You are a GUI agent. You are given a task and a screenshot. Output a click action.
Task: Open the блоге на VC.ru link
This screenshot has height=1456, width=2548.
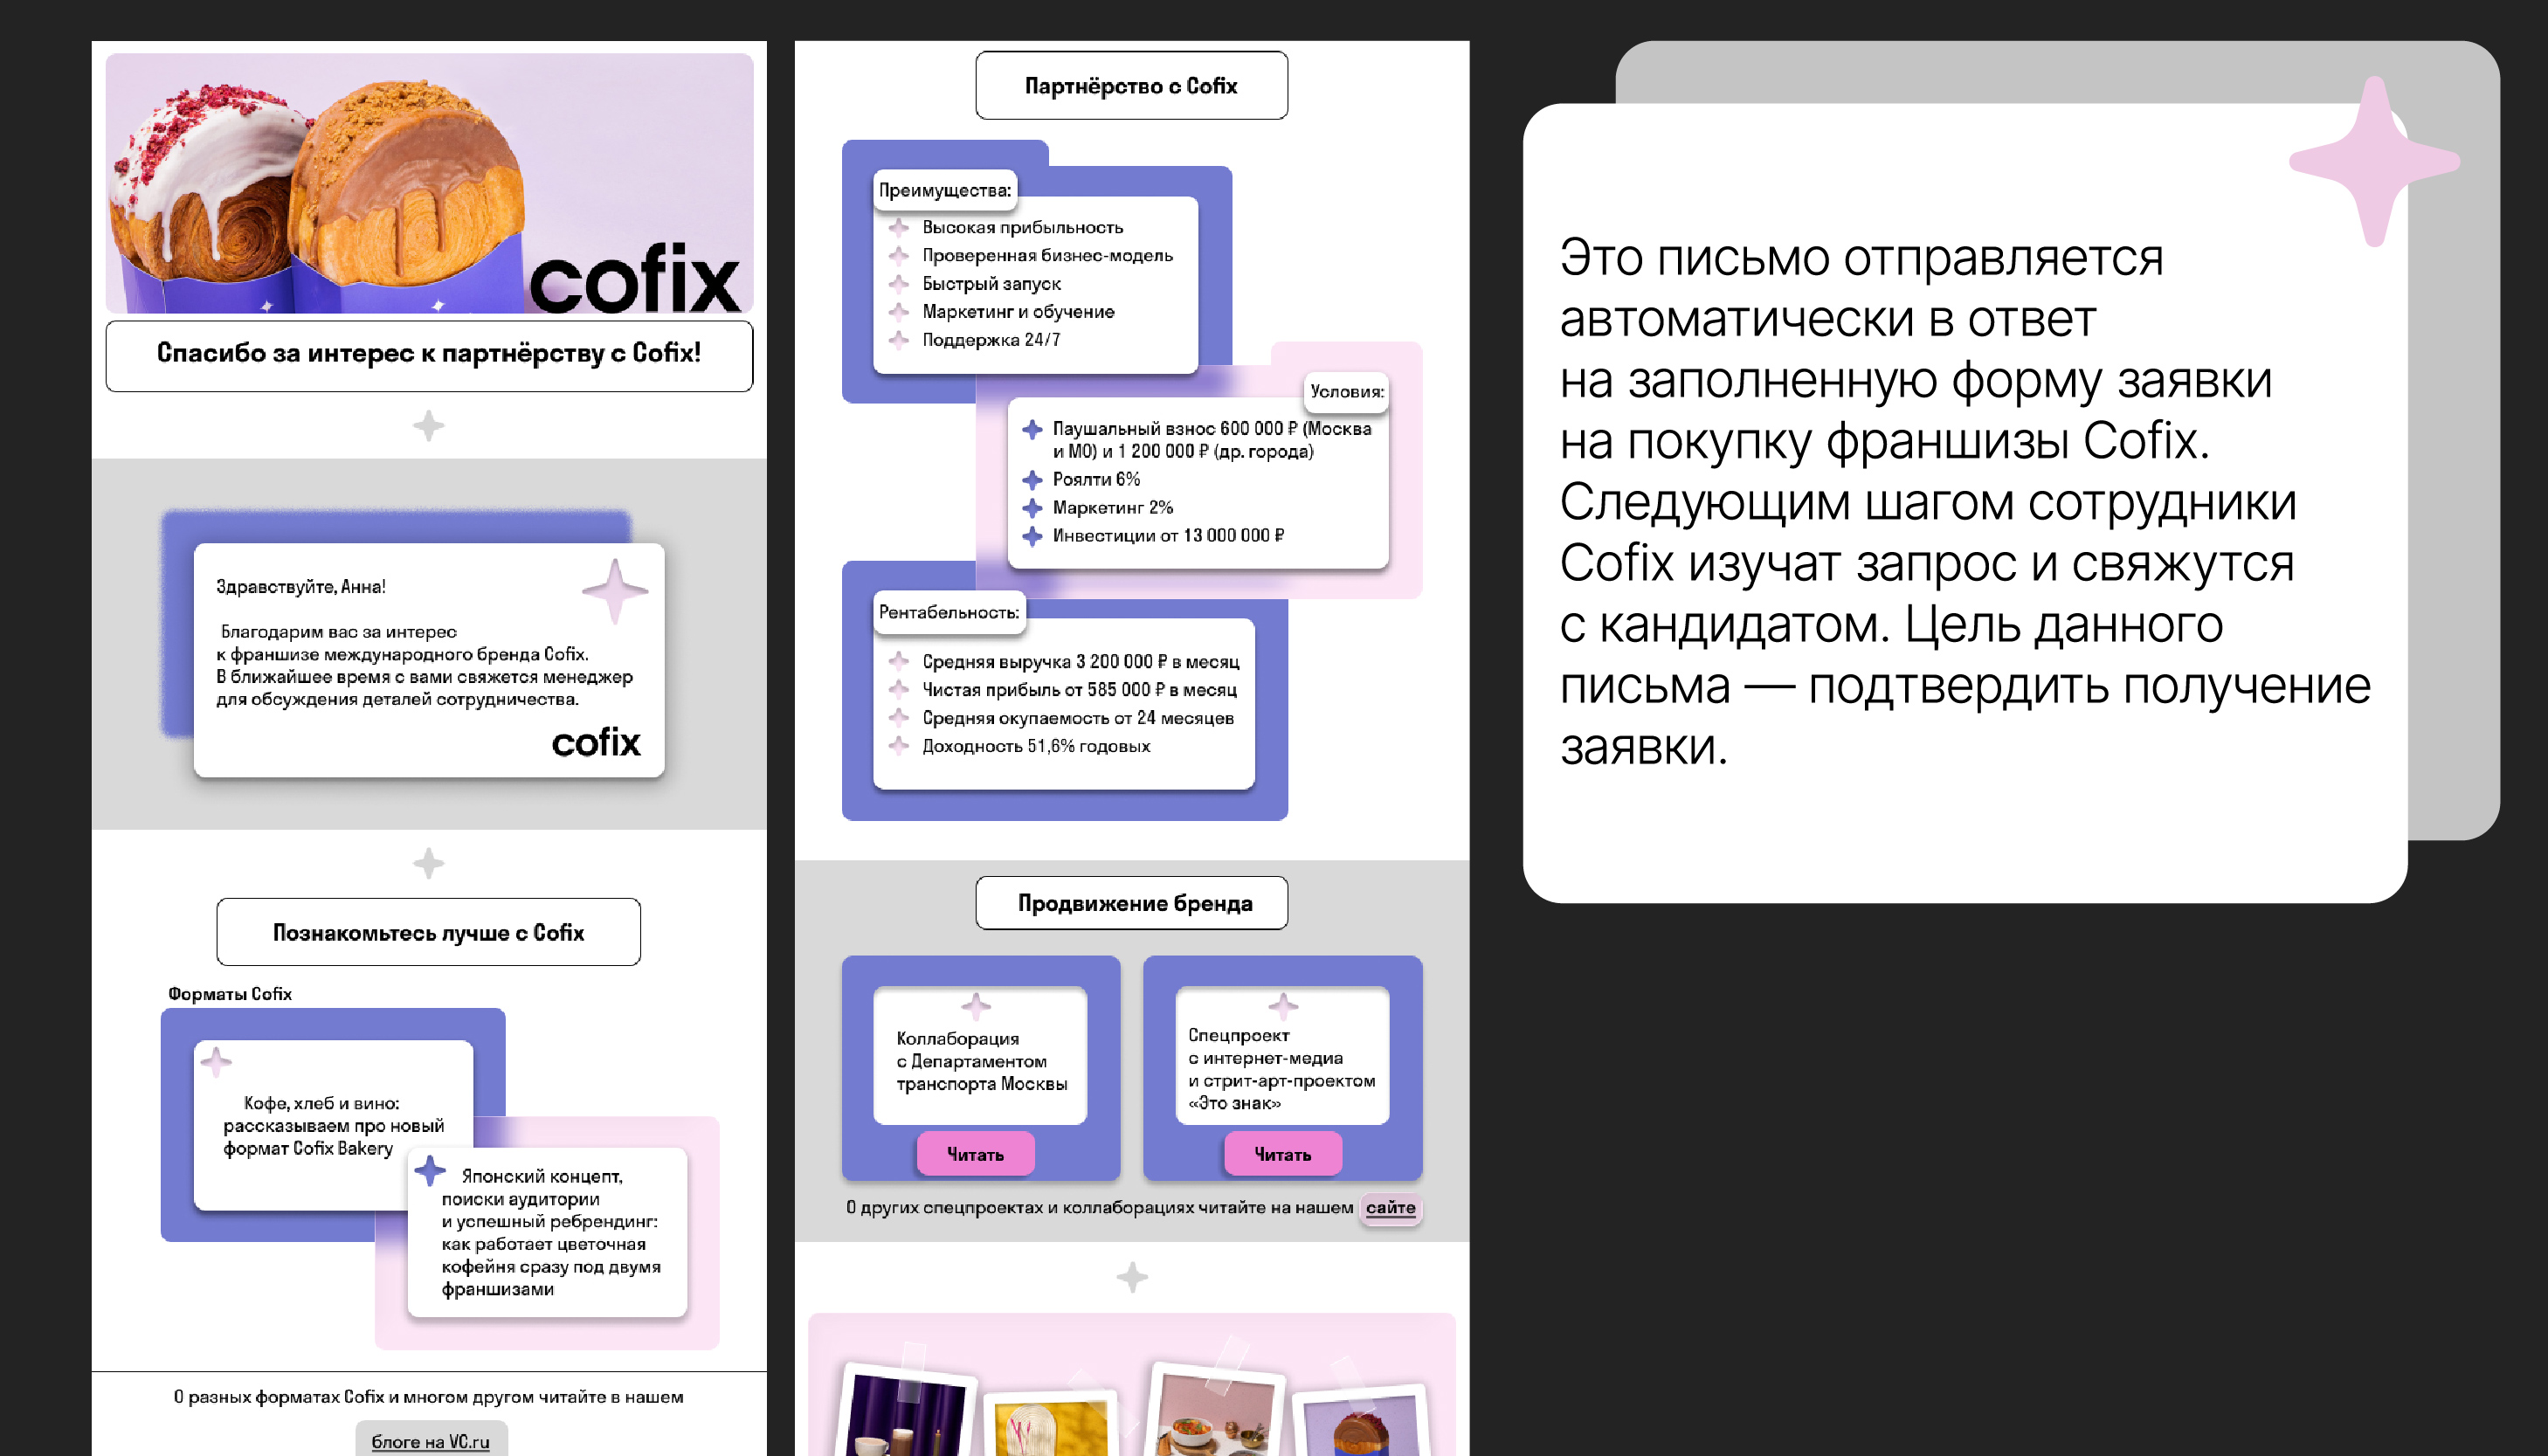pos(431,1440)
